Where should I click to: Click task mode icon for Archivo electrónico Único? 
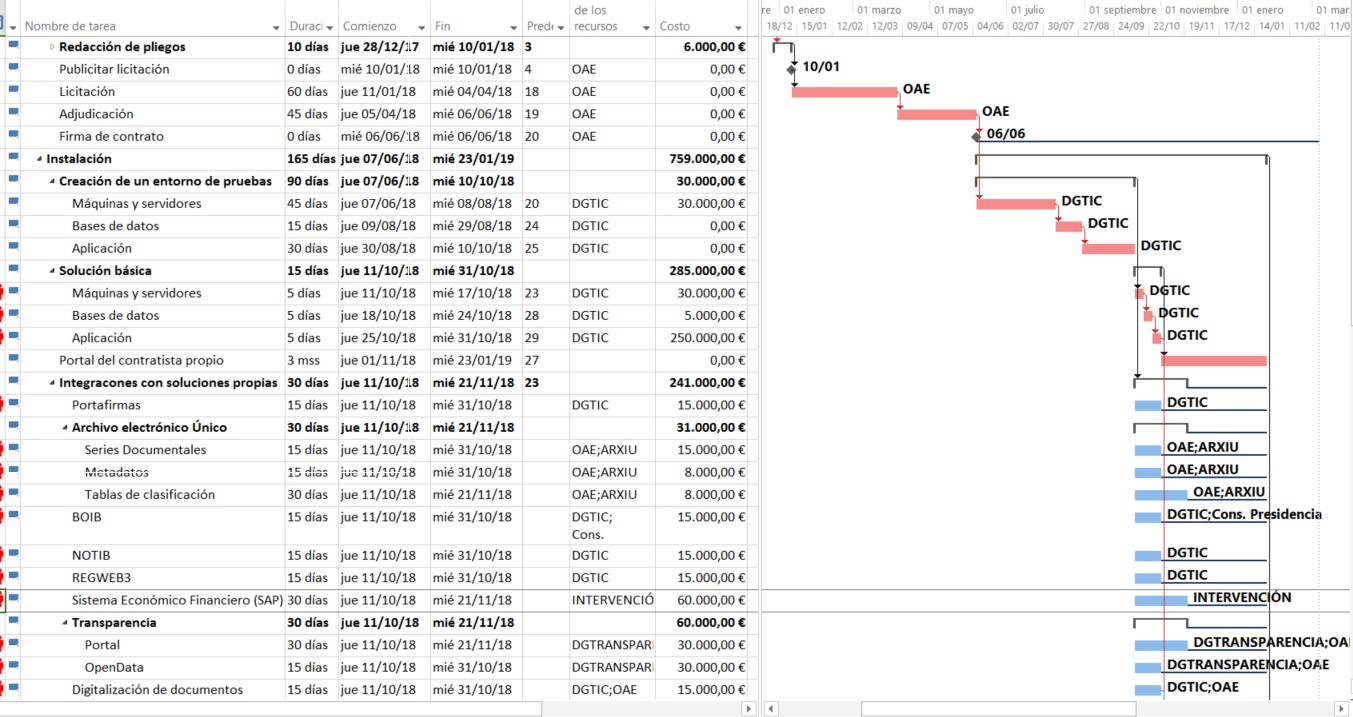tap(13, 427)
